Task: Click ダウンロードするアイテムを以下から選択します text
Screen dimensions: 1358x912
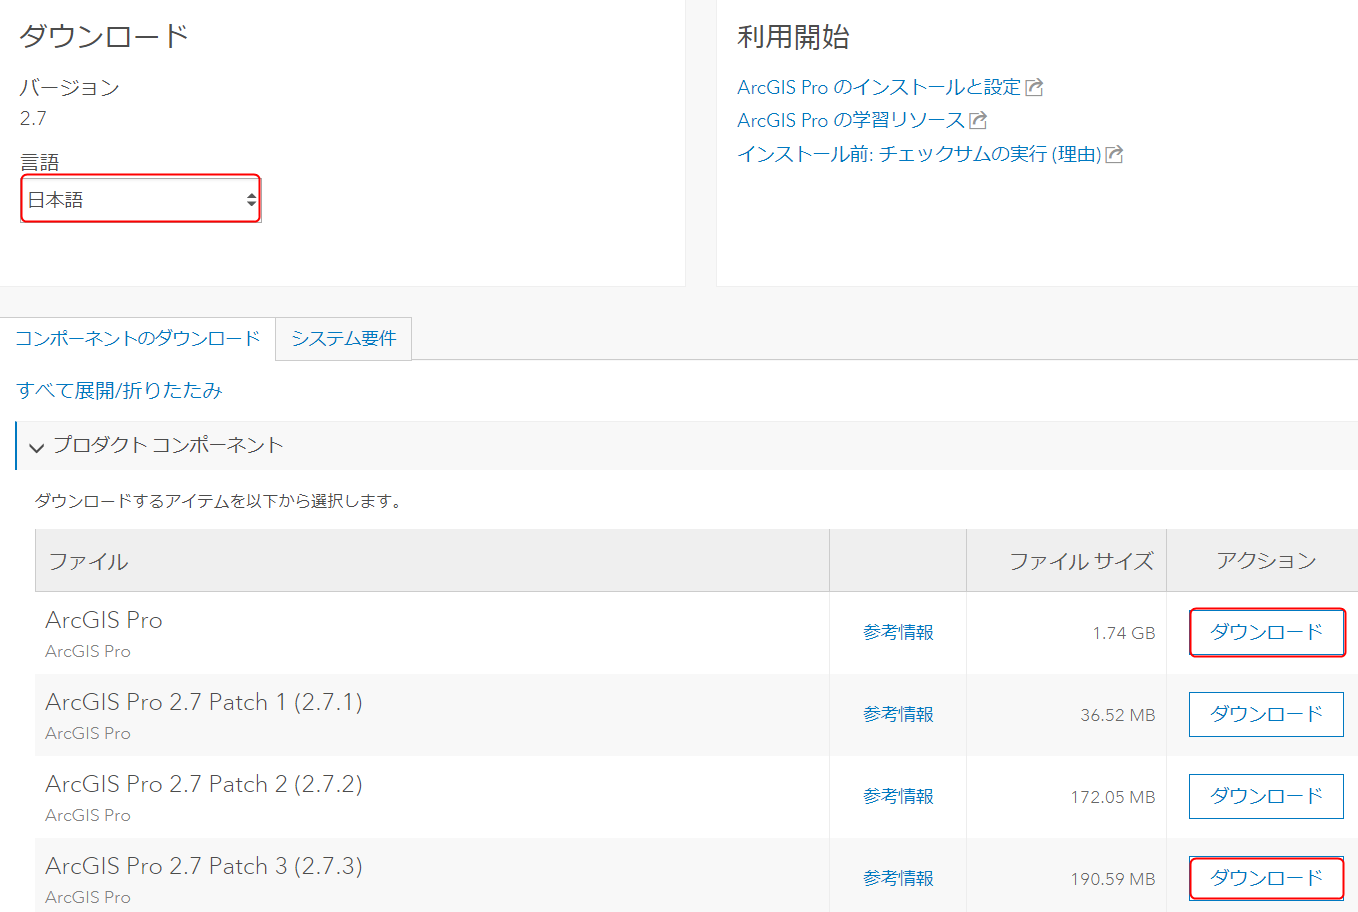Action: (x=219, y=501)
